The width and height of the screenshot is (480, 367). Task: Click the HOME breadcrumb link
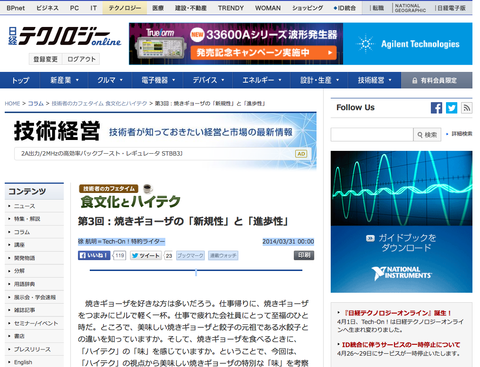tap(12, 104)
